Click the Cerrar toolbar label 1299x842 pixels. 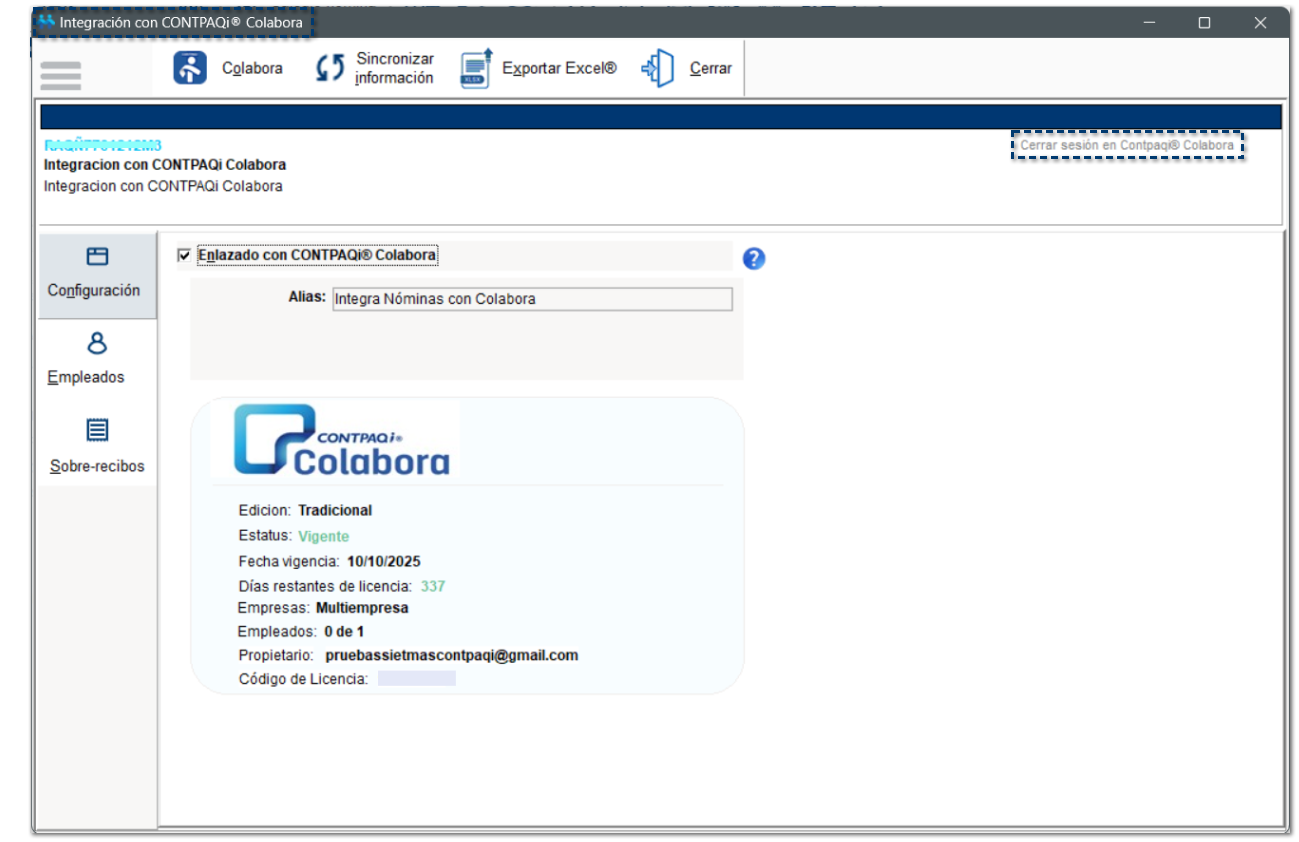(x=711, y=68)
